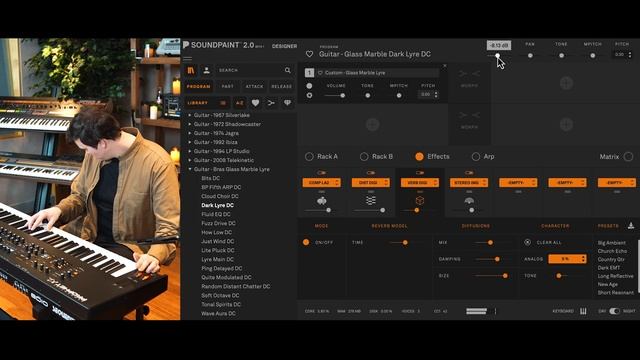Image resolution: width=640 pixels, height=360 pixels.
Task: Click the gem icon in library bar
Action: click(287, 103)
